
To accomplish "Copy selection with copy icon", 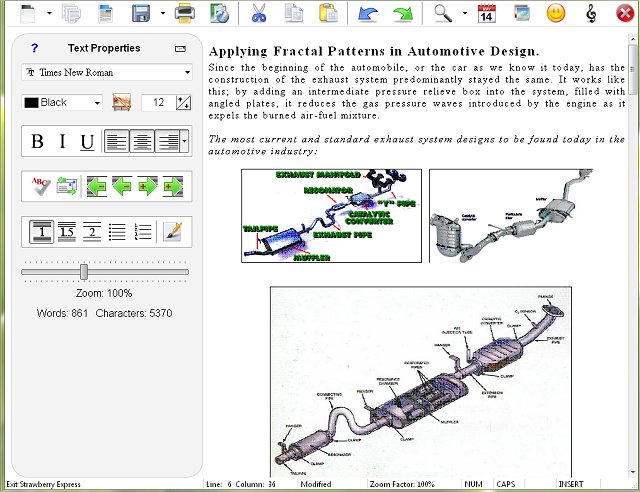I will [x=293, y=13].
